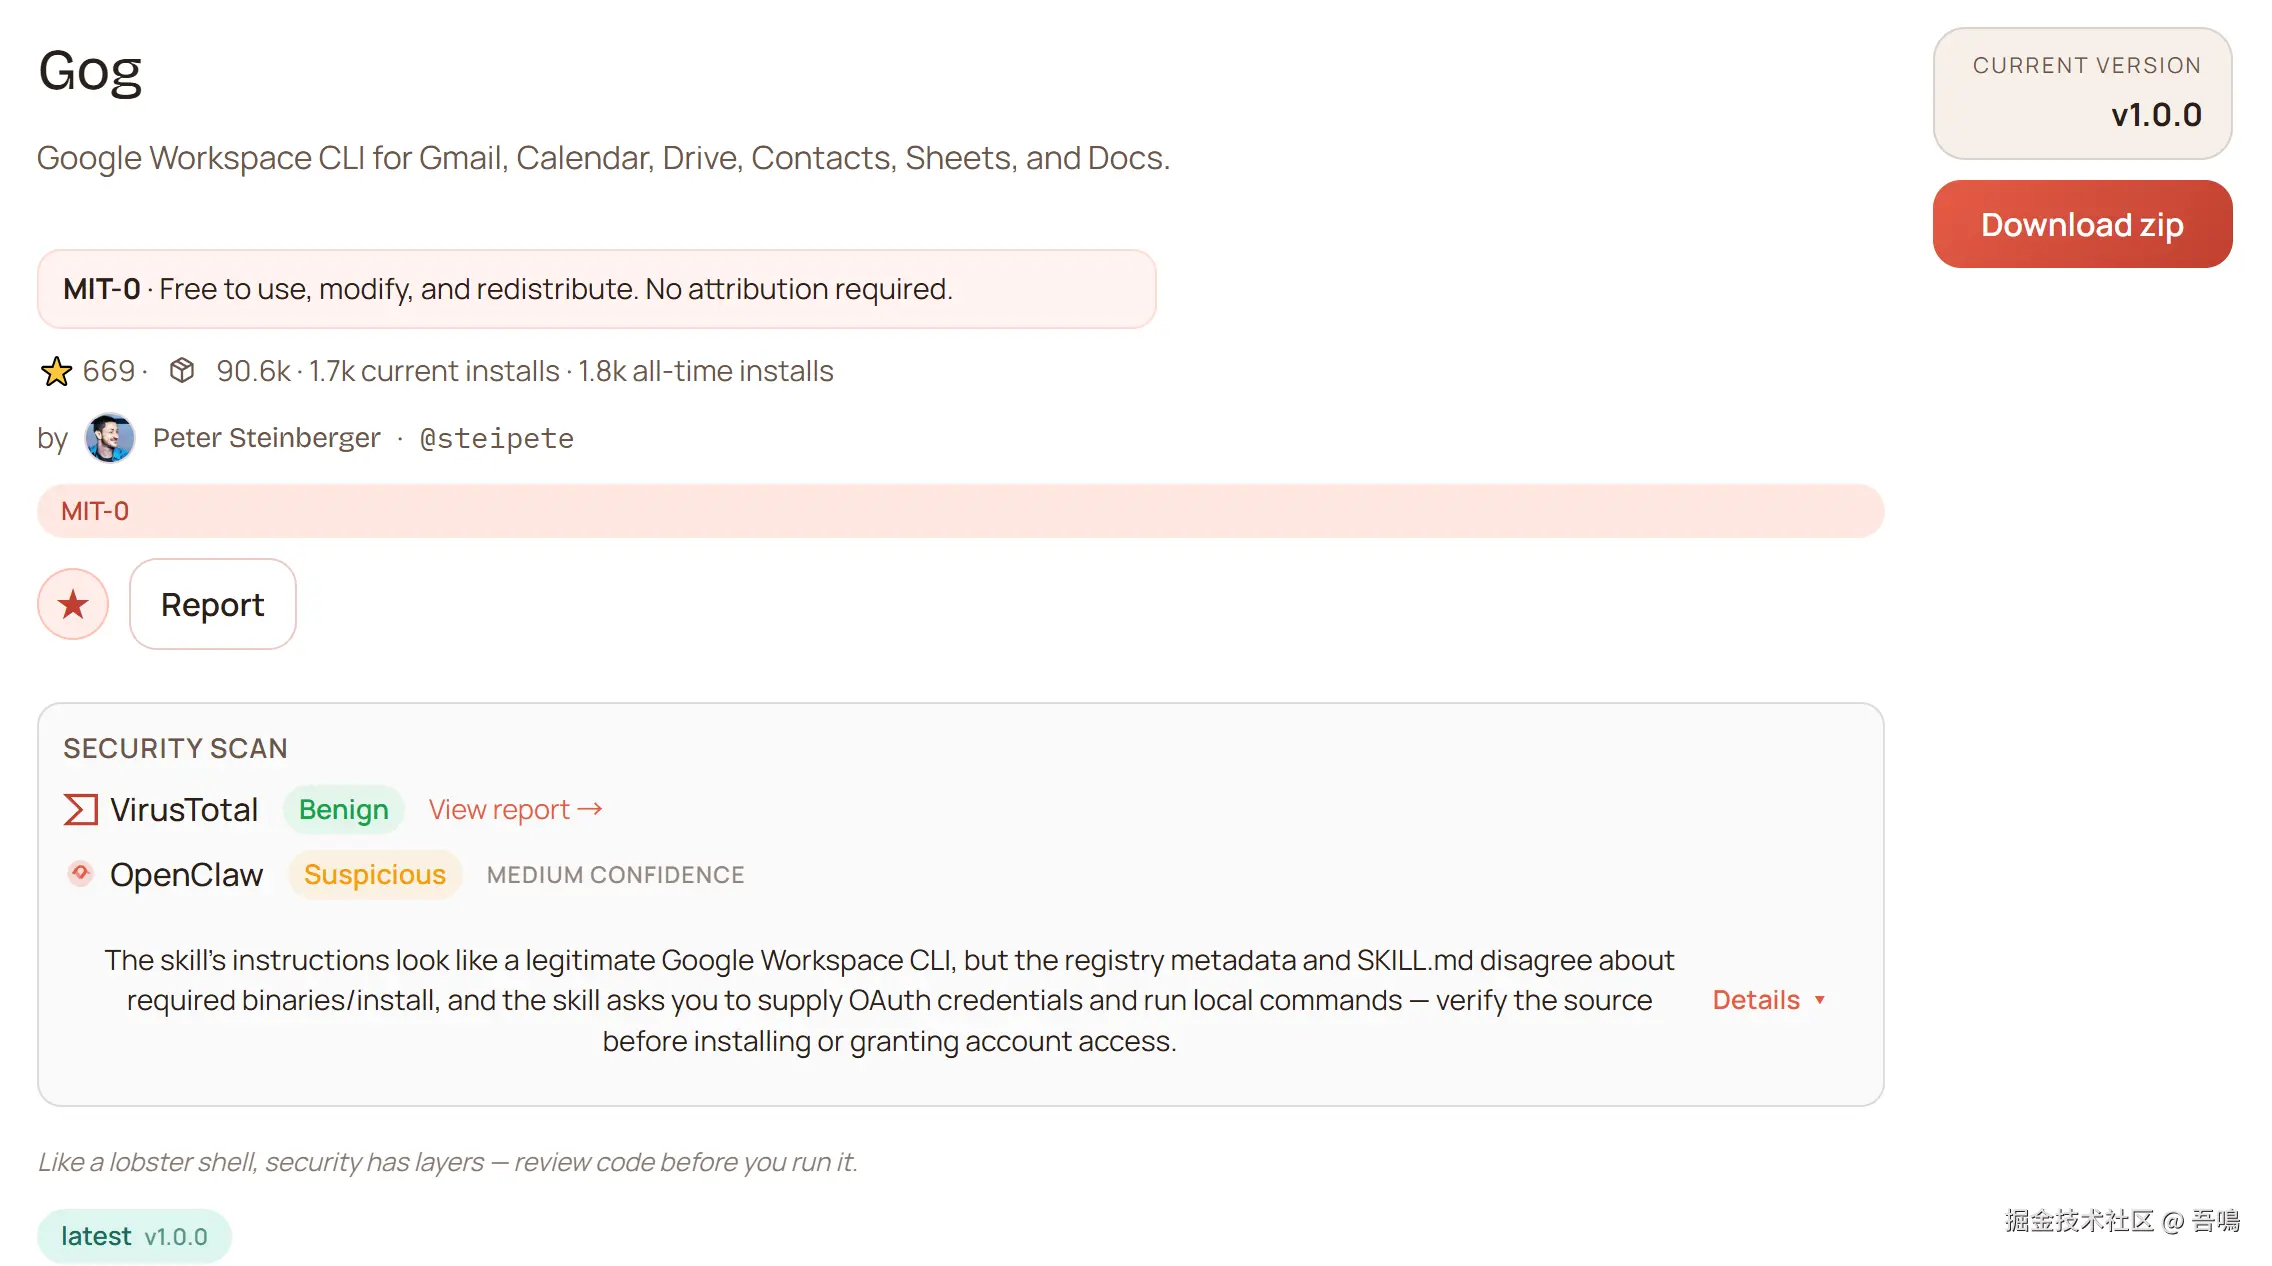Click the current version v1.0.0 box
Image resolution: width=2272 pixels, height=1266 pixels.
pyautogui.click(x=2082, y=93)
